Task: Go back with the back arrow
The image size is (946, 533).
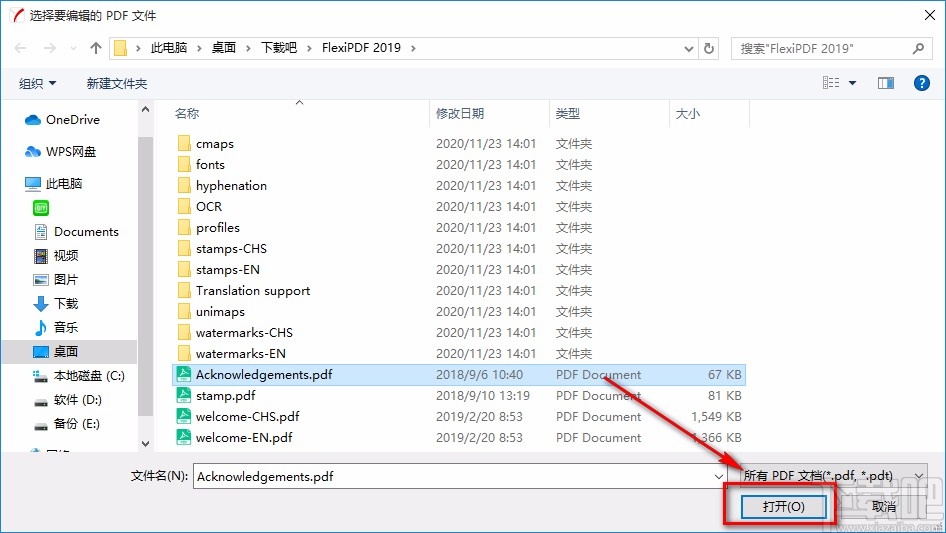Action: click(20, 48)
